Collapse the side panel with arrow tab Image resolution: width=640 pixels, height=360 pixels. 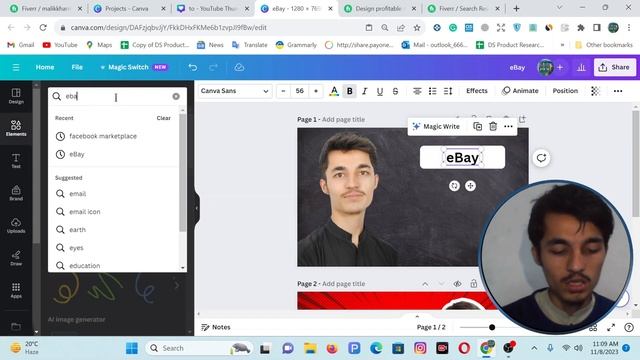[x=196, y=208]
